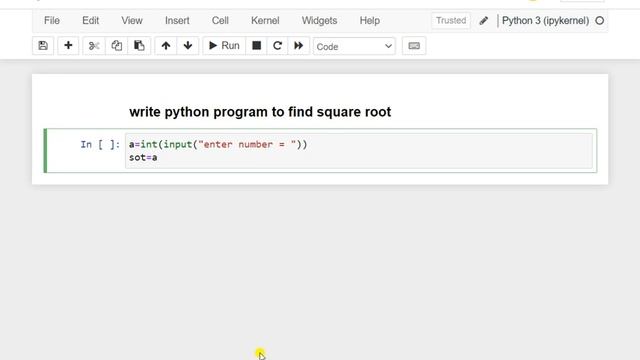
Task: Copy selected cells icon
Action: pos(117,46)
